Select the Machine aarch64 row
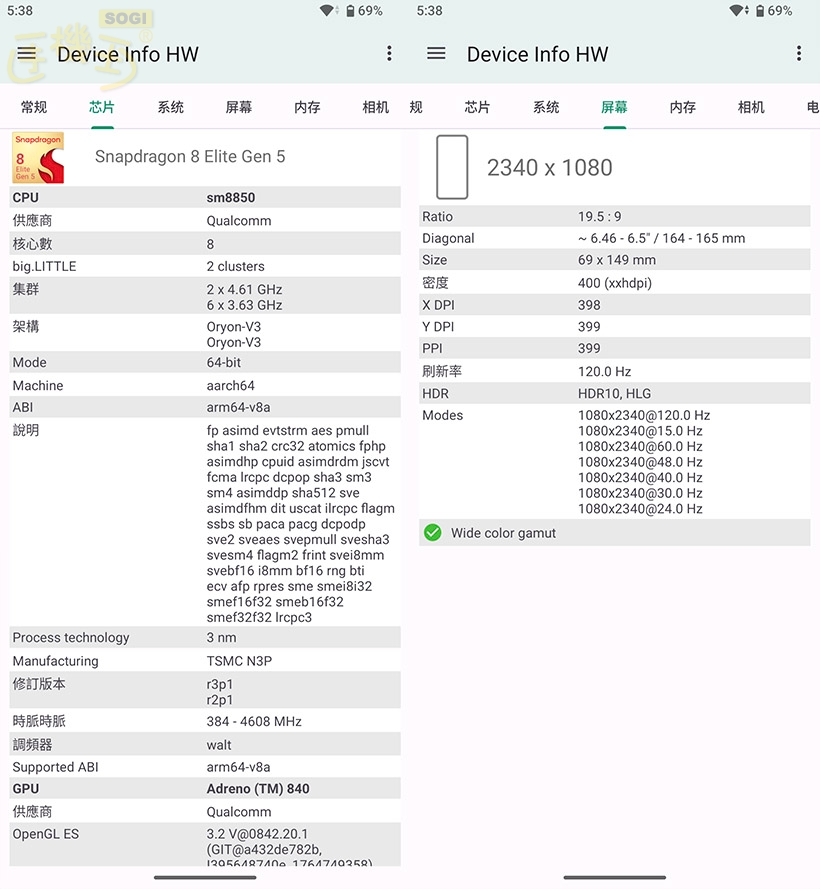The image size is (820, 889). click(205, 386)
